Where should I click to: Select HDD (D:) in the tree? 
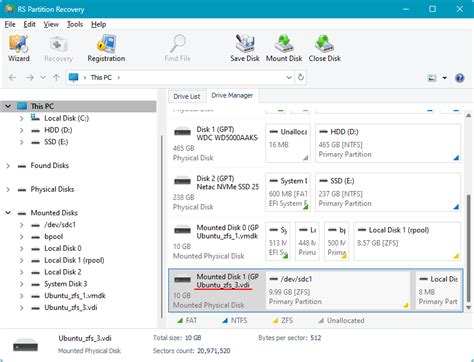click(58, 130)
